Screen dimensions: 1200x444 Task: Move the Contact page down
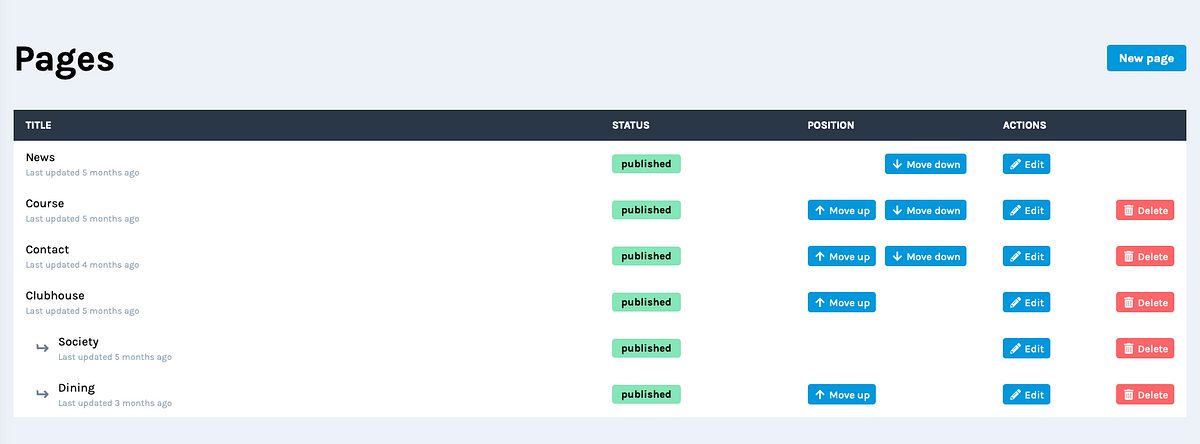(x=925, y=256)
